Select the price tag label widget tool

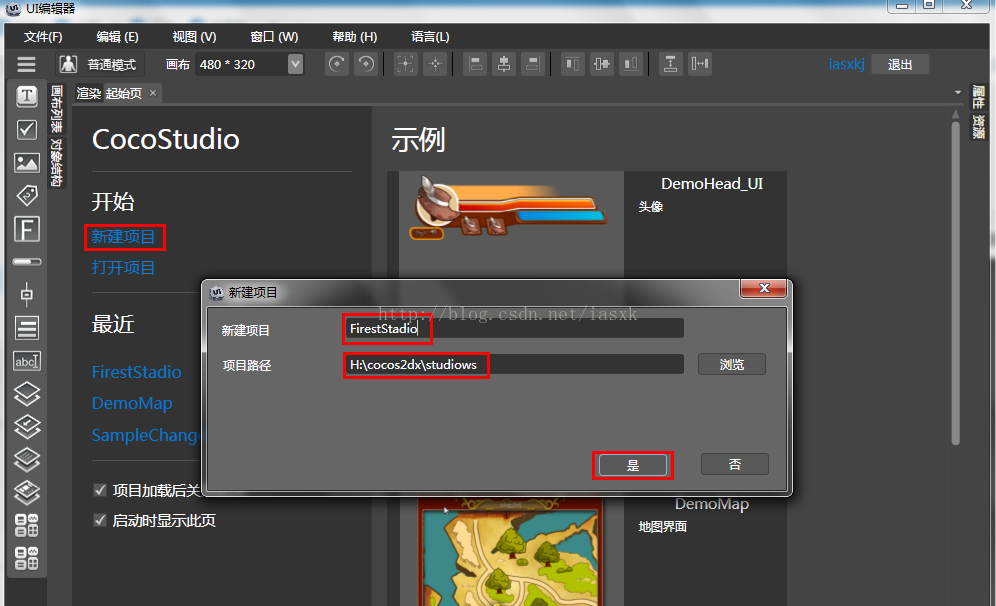27,195
